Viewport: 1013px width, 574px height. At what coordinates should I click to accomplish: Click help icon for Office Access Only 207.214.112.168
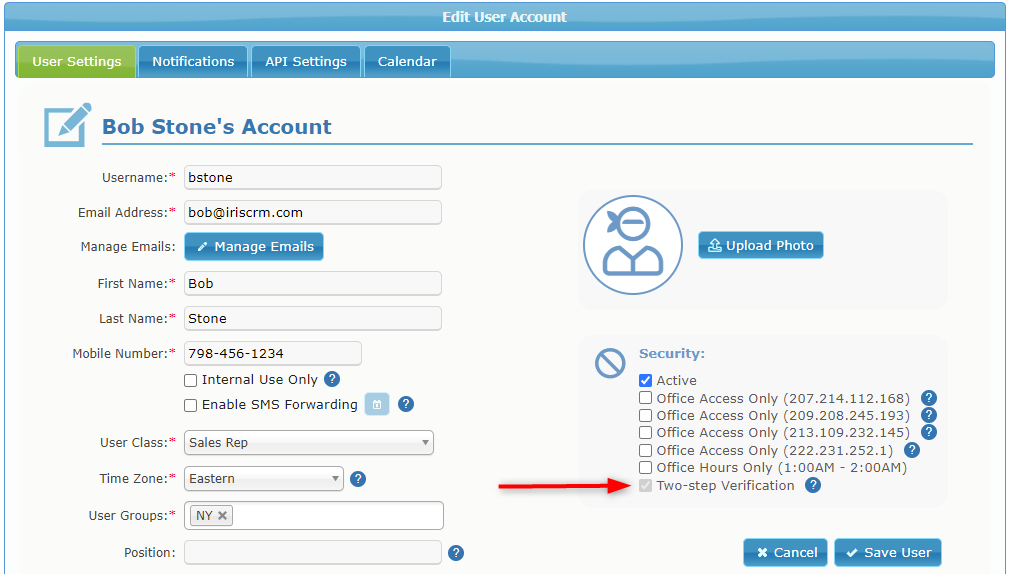(x=929, y=398)
